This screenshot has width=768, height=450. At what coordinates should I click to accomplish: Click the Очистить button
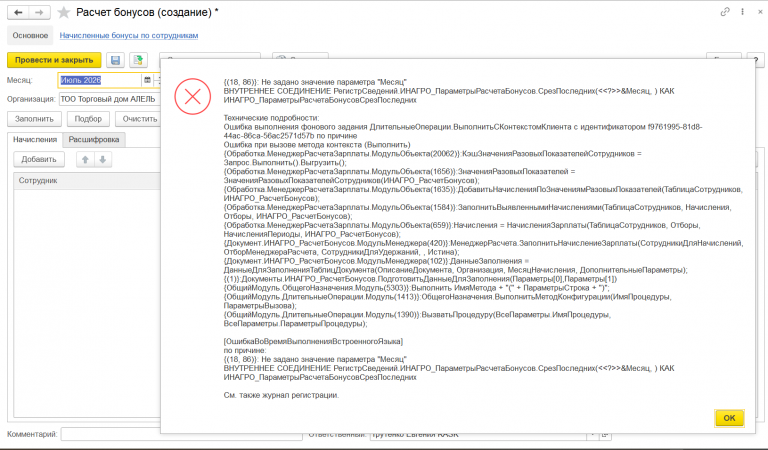140,119
